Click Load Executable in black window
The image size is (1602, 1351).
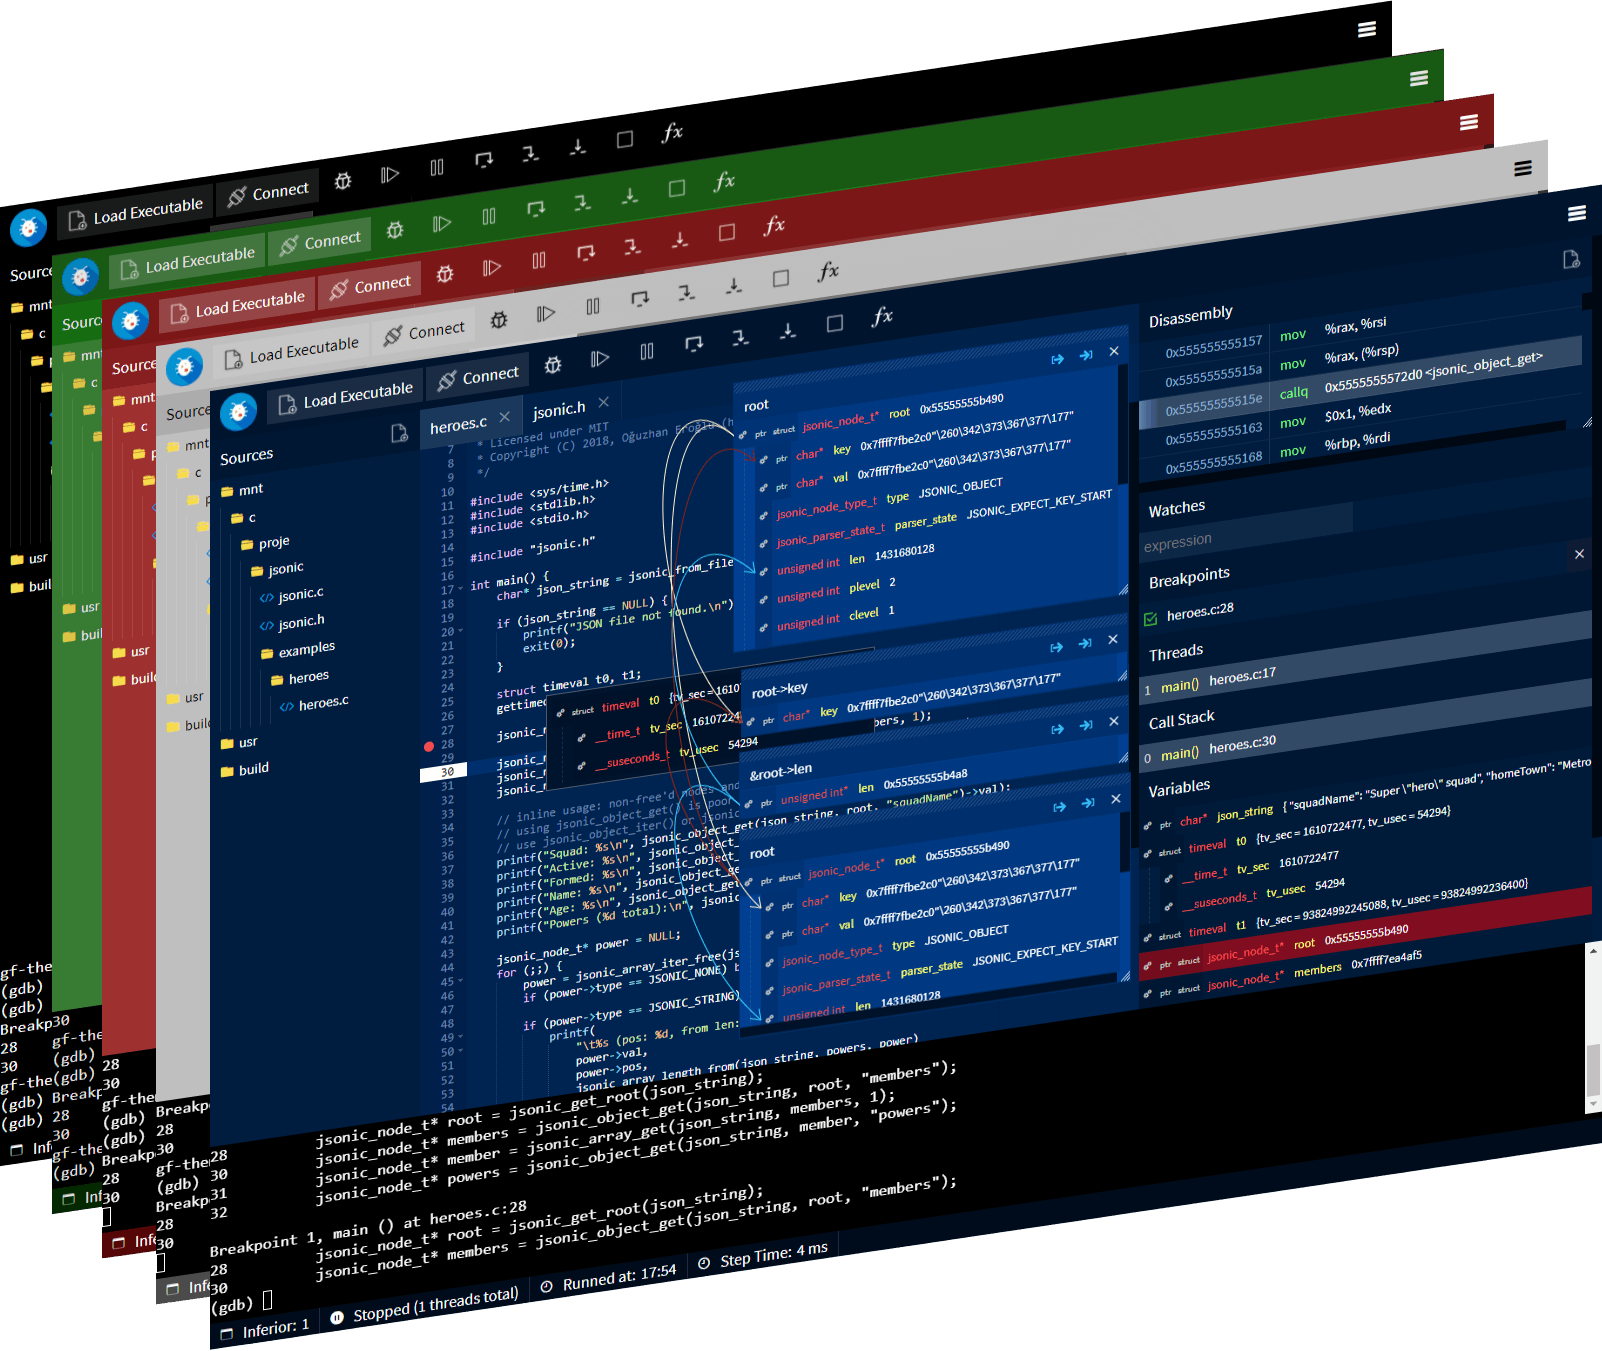pos(135,213)
